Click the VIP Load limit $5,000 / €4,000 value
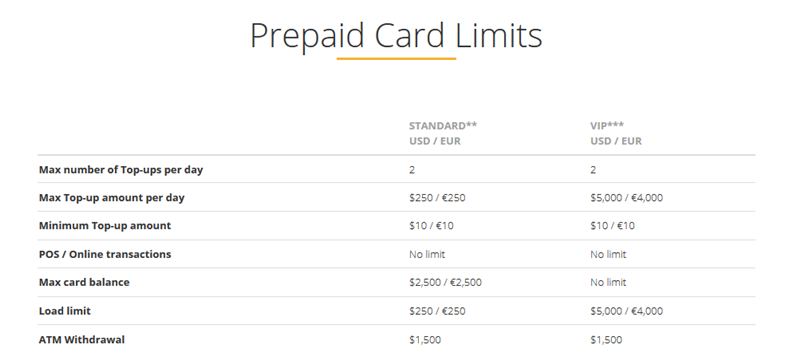This screenshot has width=800, height=360. 627,311
